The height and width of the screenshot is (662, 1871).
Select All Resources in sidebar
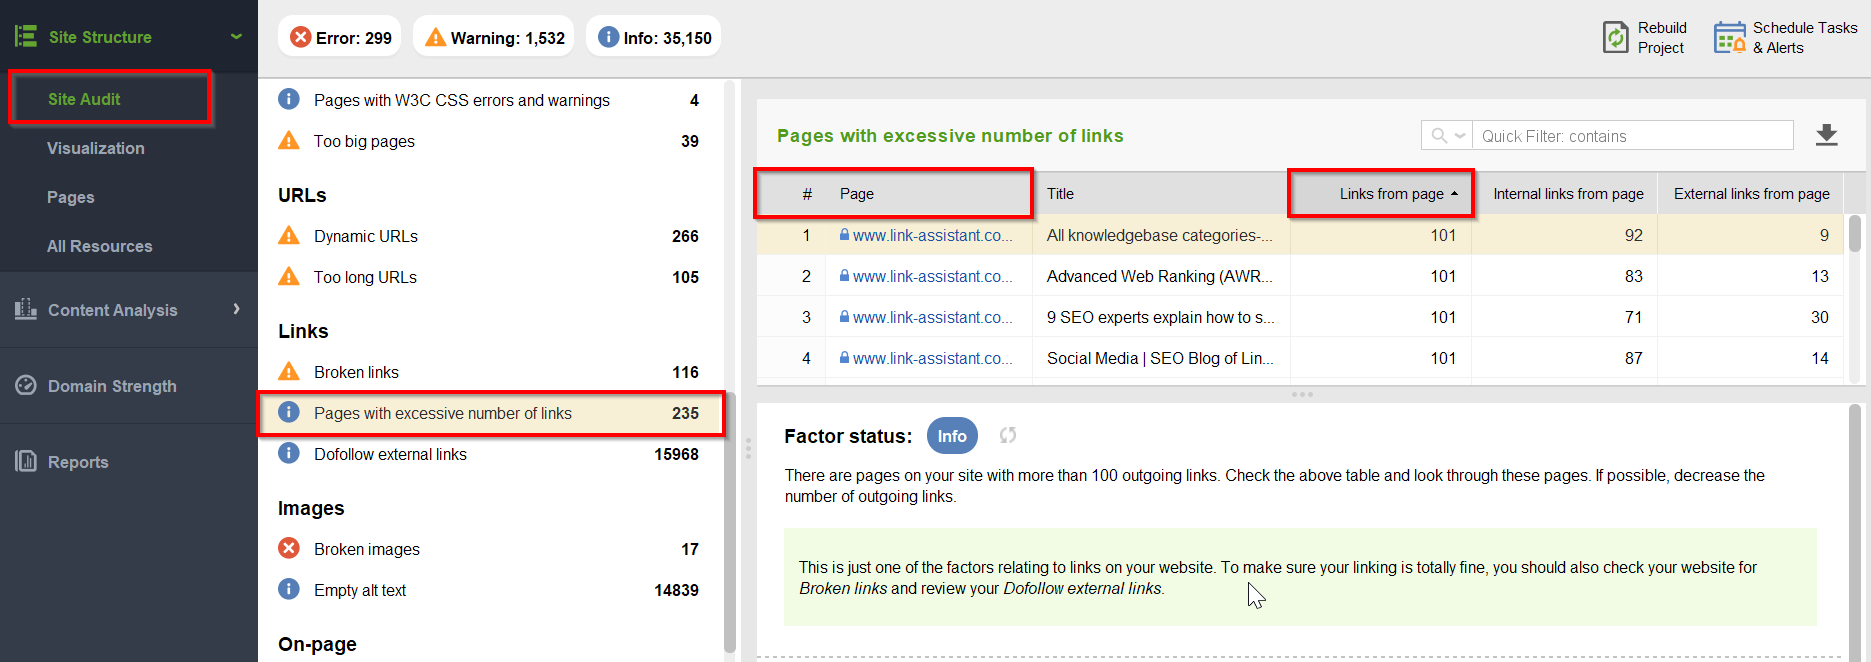tap(100, 246)
